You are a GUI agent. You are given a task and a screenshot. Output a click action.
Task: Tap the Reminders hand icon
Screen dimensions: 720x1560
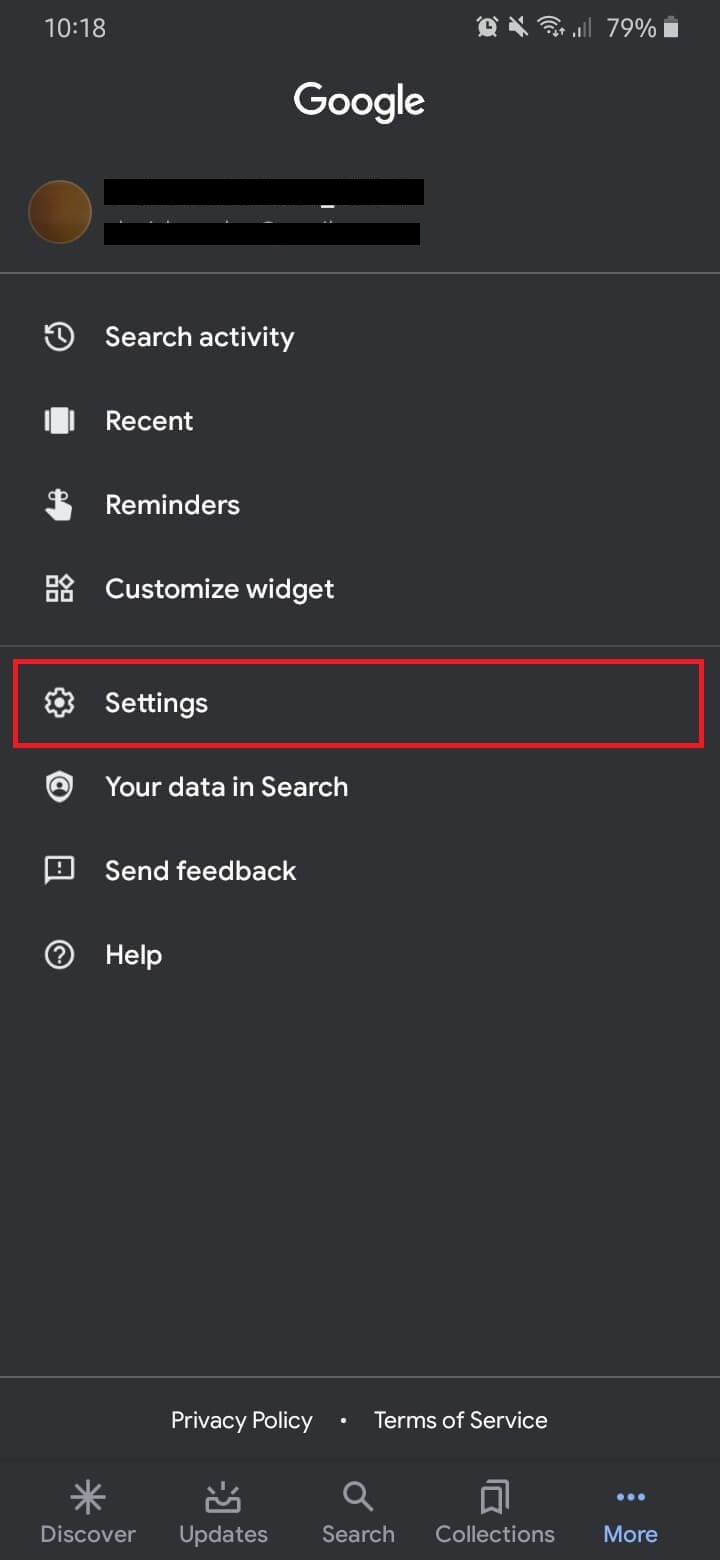click(x=59, y=505)
